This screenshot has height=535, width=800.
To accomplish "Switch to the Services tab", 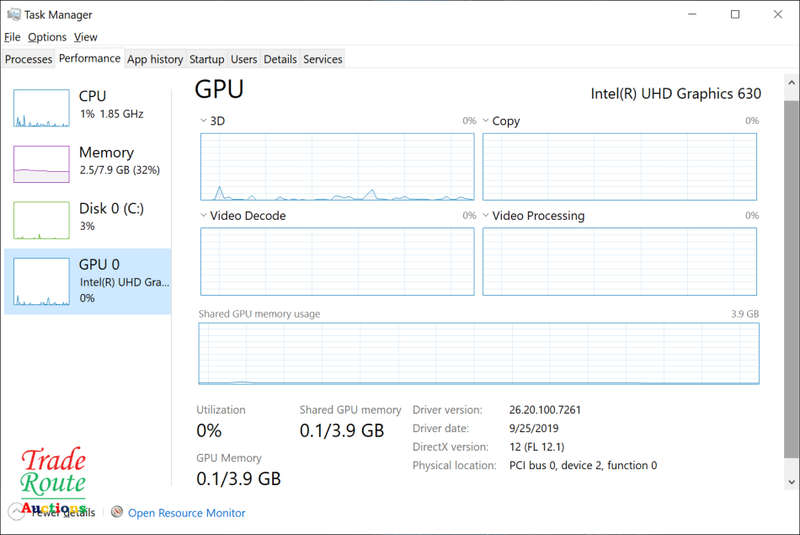I will 323,59.
